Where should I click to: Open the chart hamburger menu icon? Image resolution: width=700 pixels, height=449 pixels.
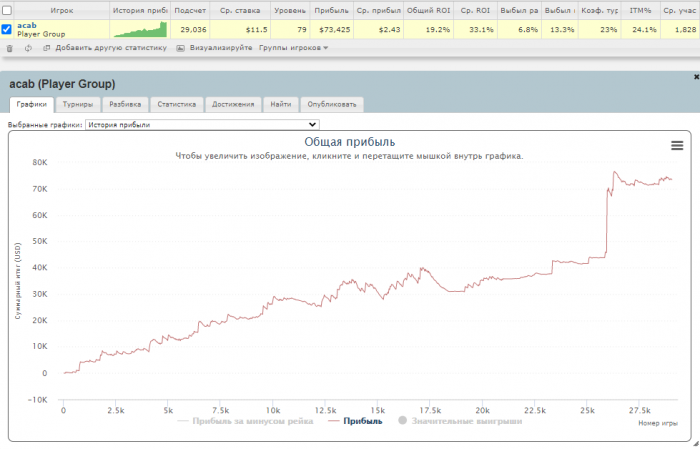click(x=677, y=146)
